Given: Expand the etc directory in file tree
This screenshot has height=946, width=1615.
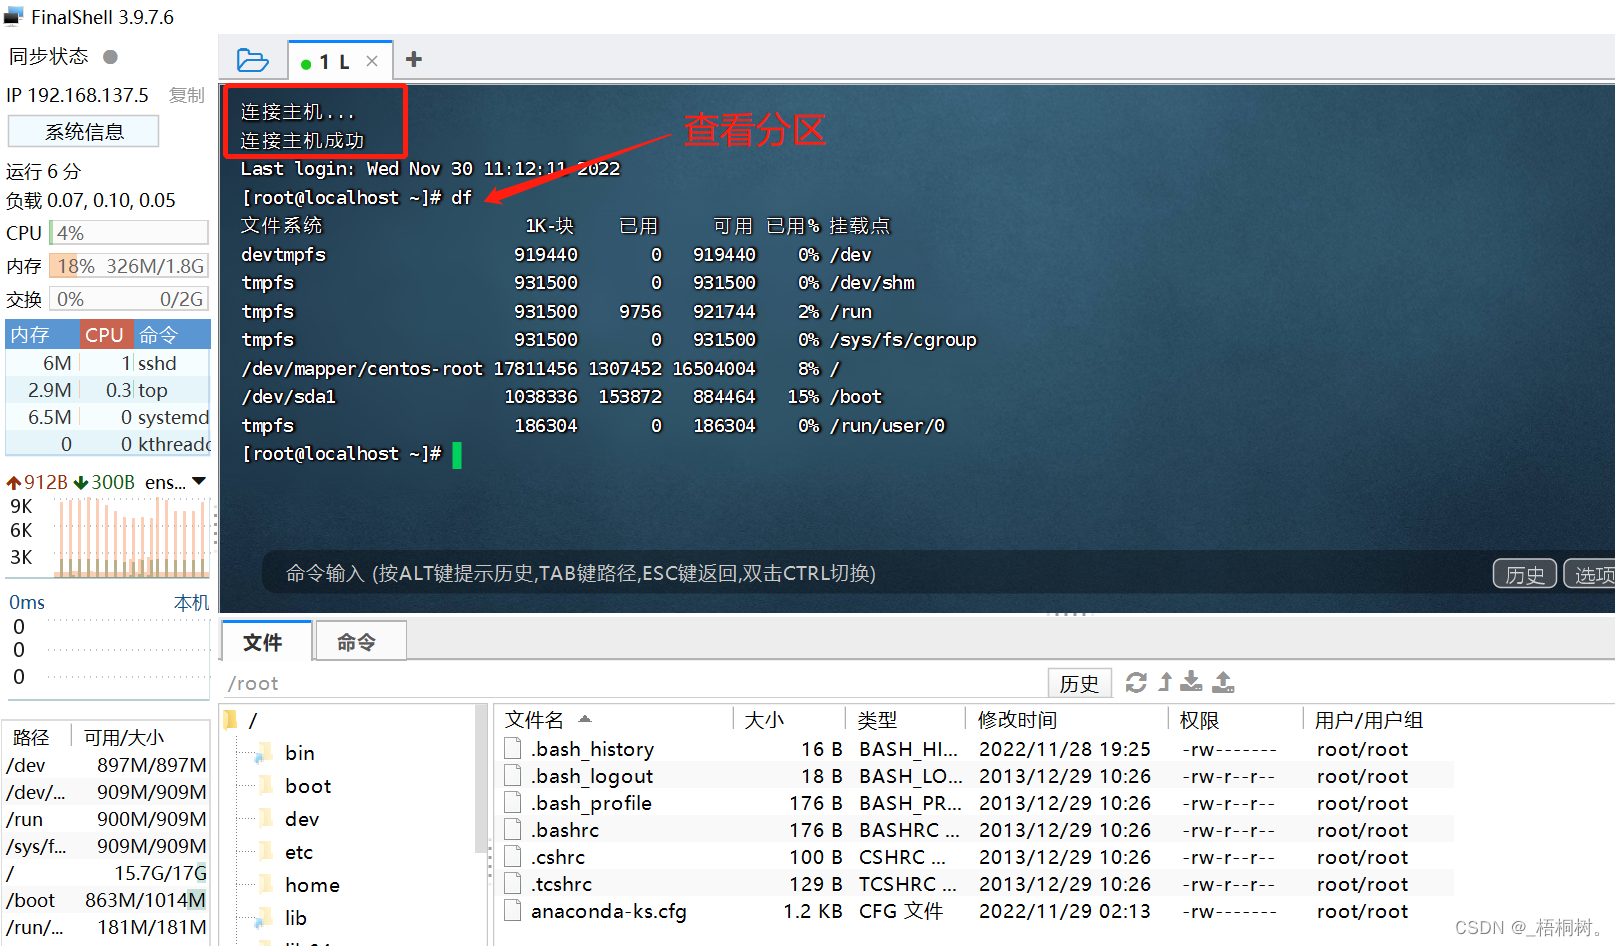Looking at the screenshot, I should point(264,852).
